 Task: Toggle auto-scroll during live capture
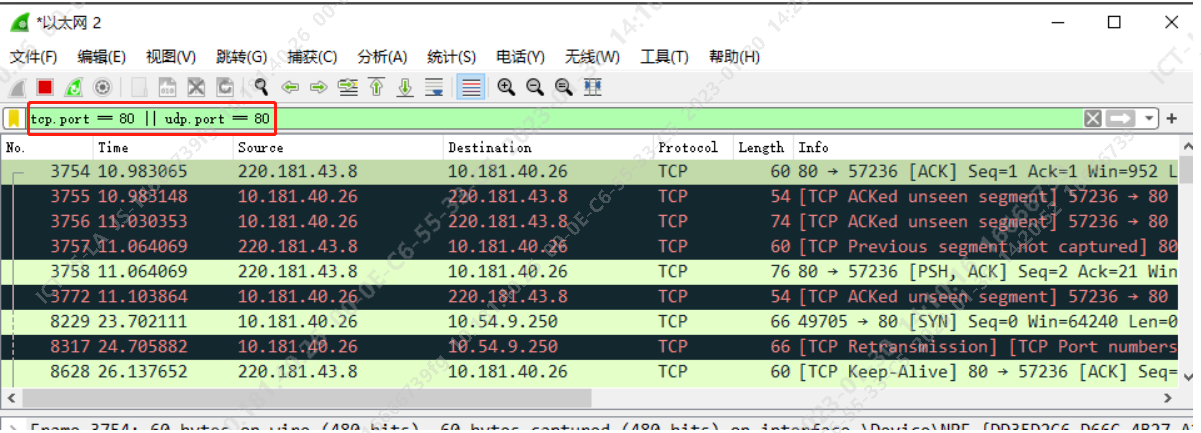coord(434,88)
